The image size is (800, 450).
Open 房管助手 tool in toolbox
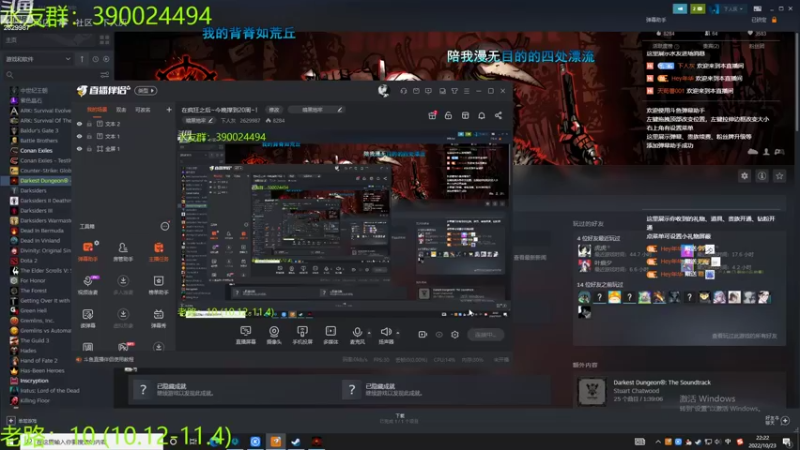pos(123,252)
